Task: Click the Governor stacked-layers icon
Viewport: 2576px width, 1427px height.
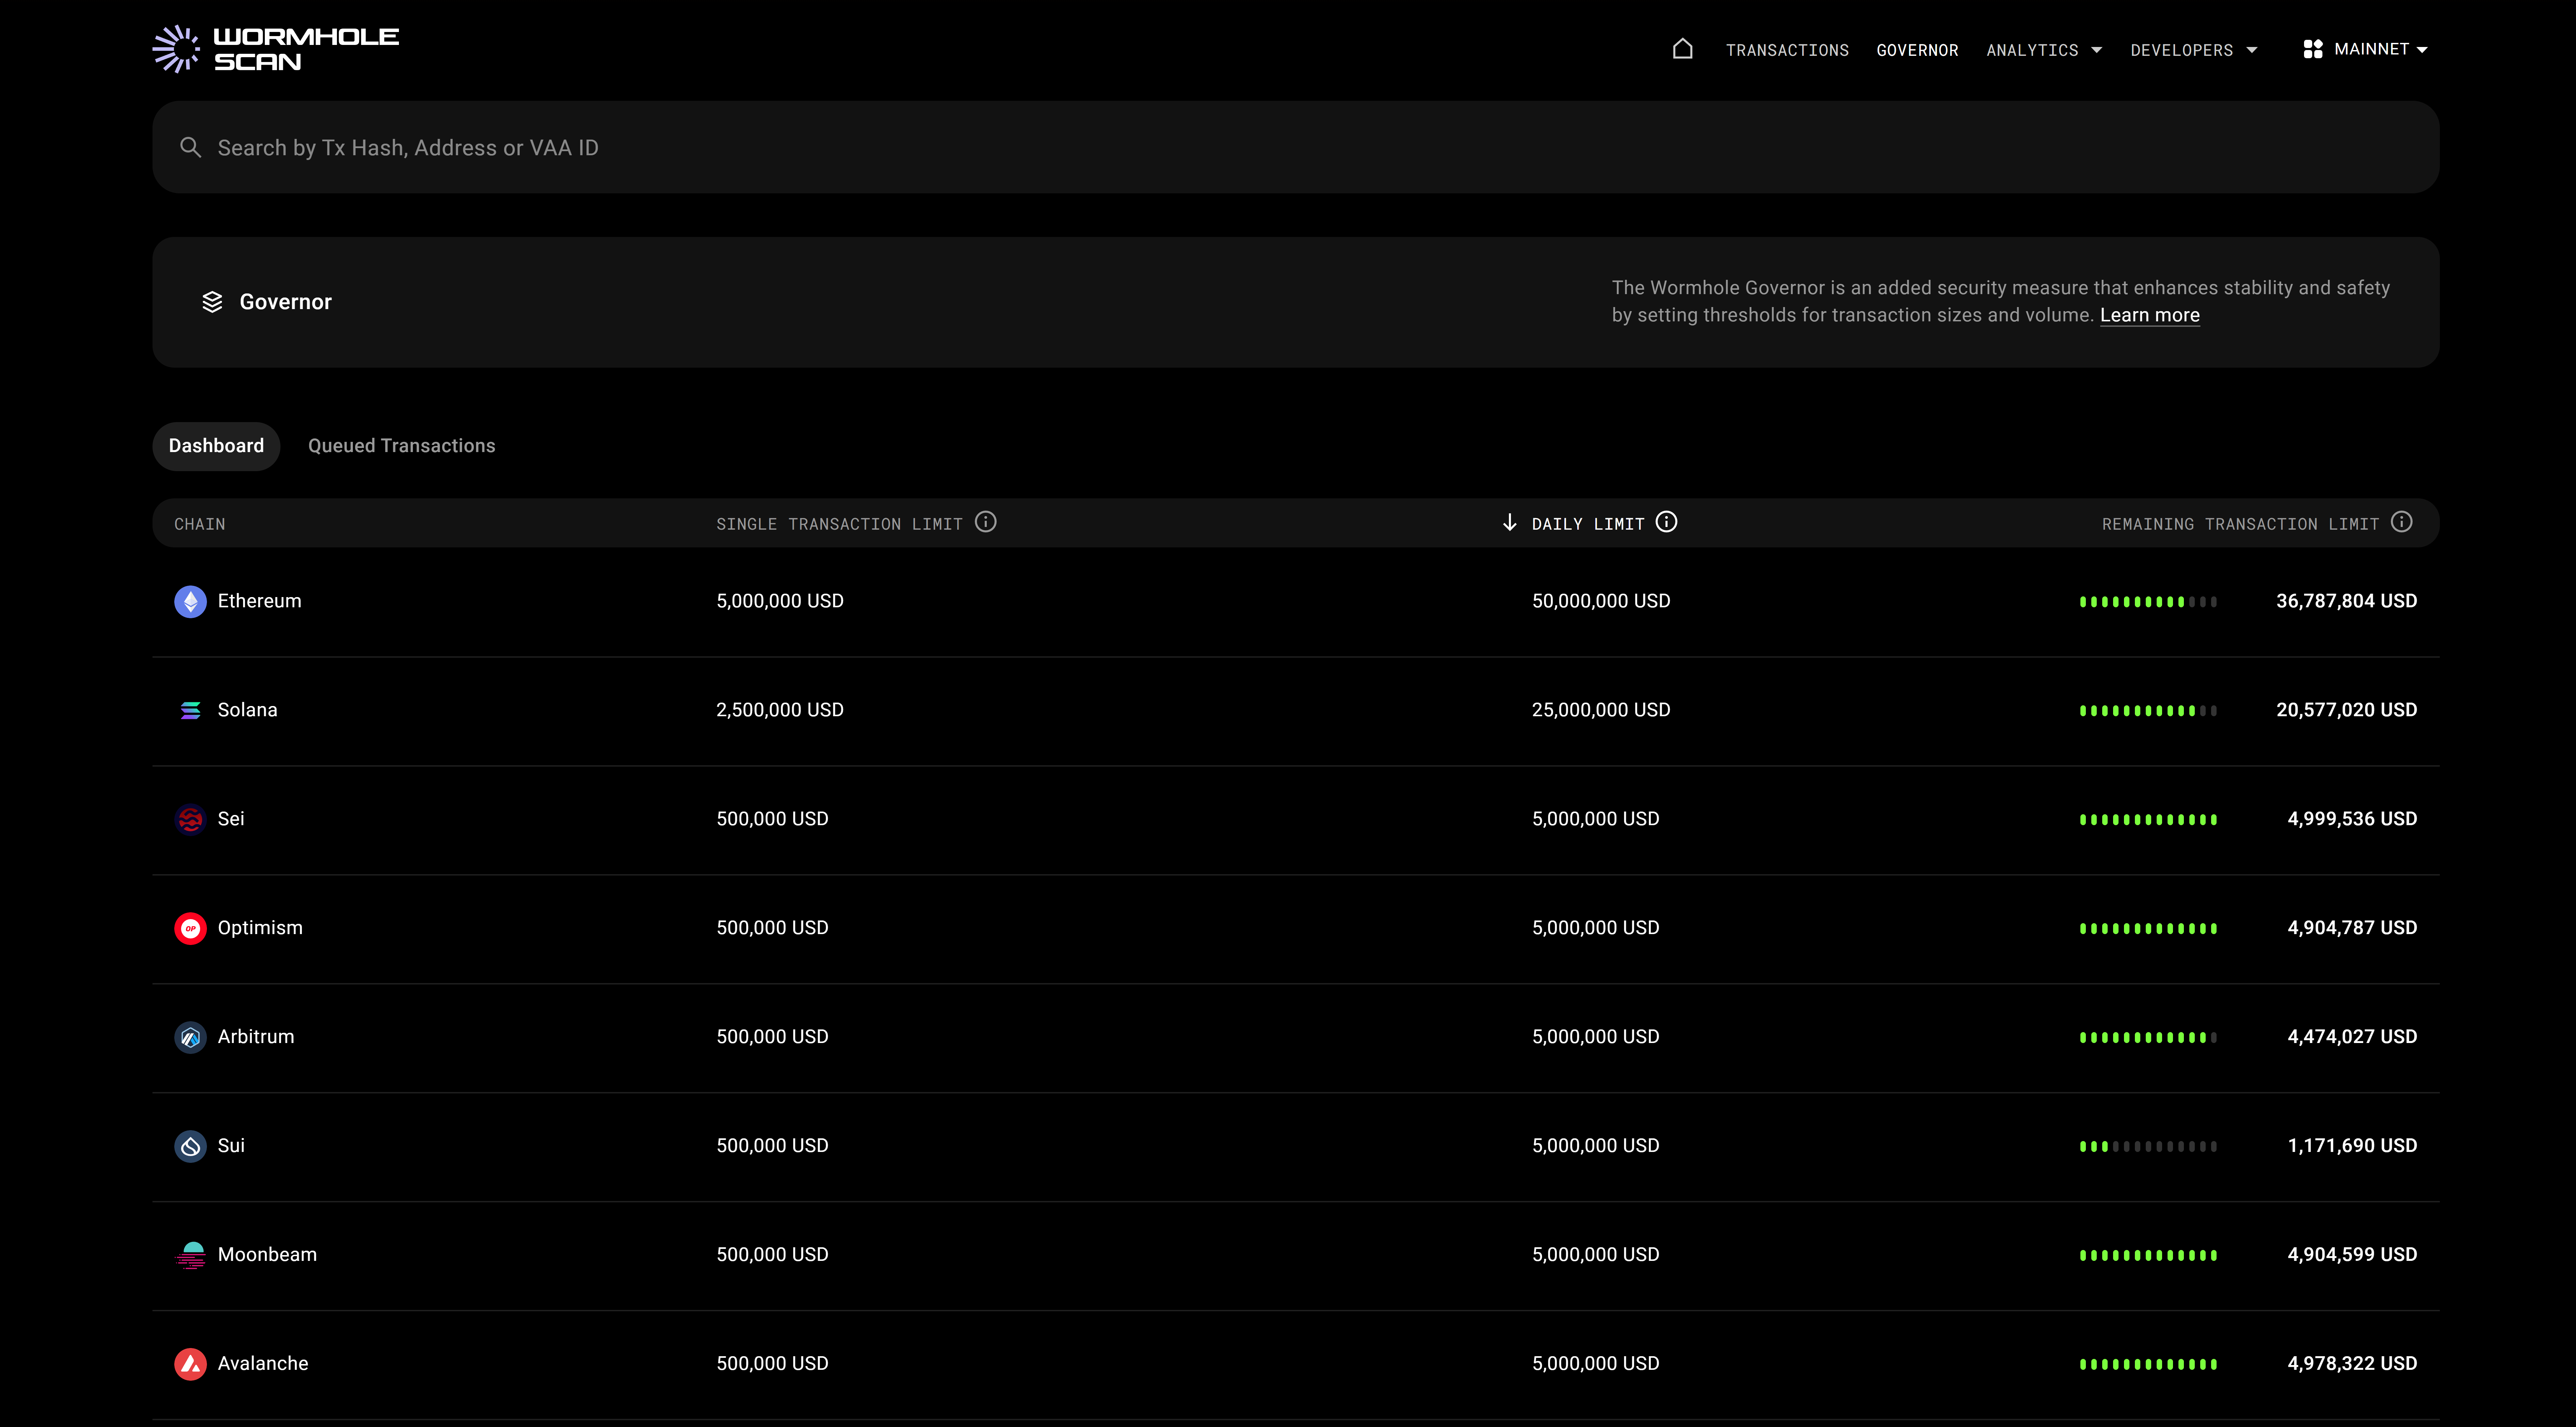Action: (x=212, y=302)
